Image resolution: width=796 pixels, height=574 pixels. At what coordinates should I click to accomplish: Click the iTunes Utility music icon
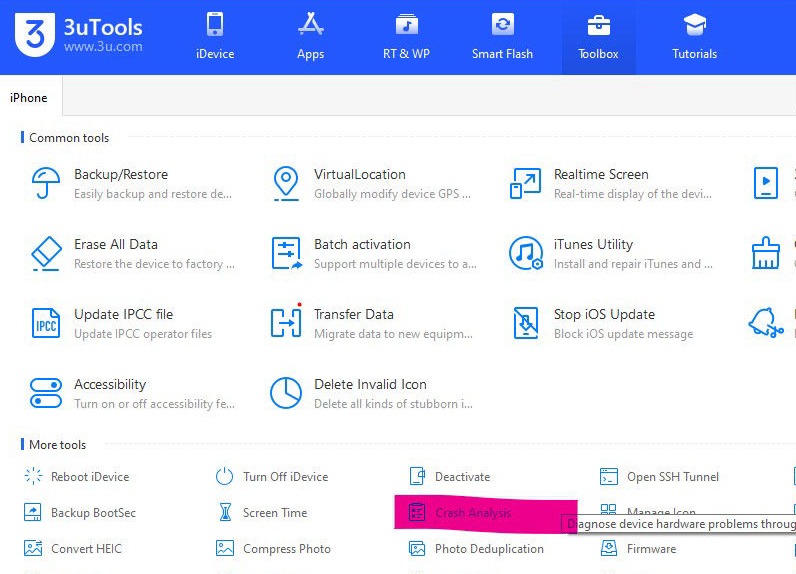tap(526, 253)
